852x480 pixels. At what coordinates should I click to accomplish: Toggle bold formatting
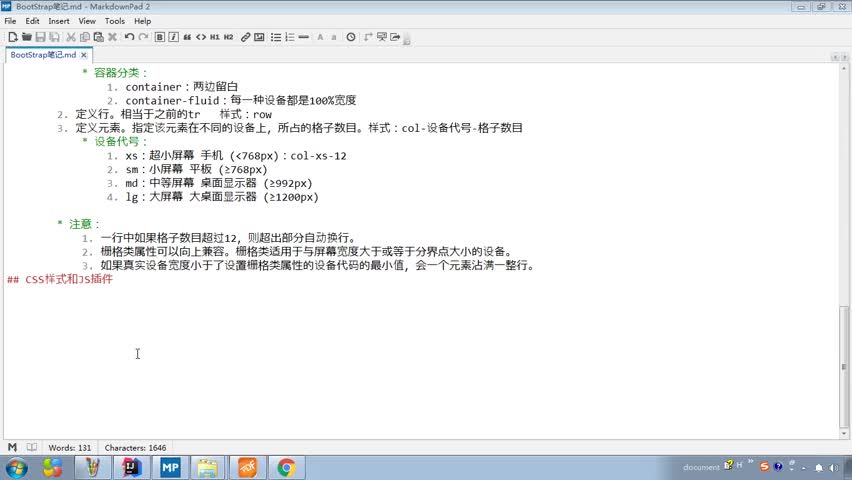pos(160,37)
